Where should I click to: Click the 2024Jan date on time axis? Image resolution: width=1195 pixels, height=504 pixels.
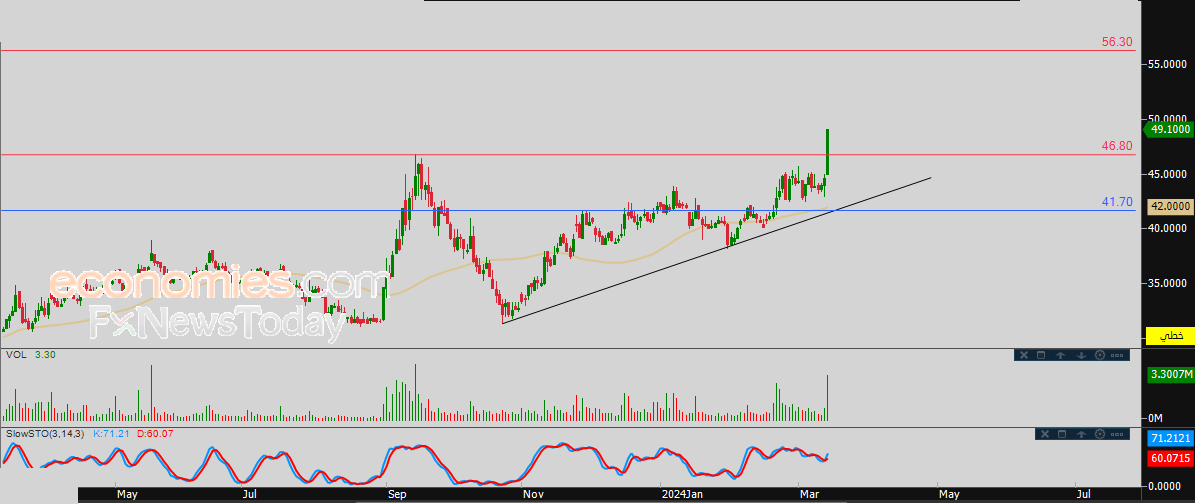[x=681, y=494]
